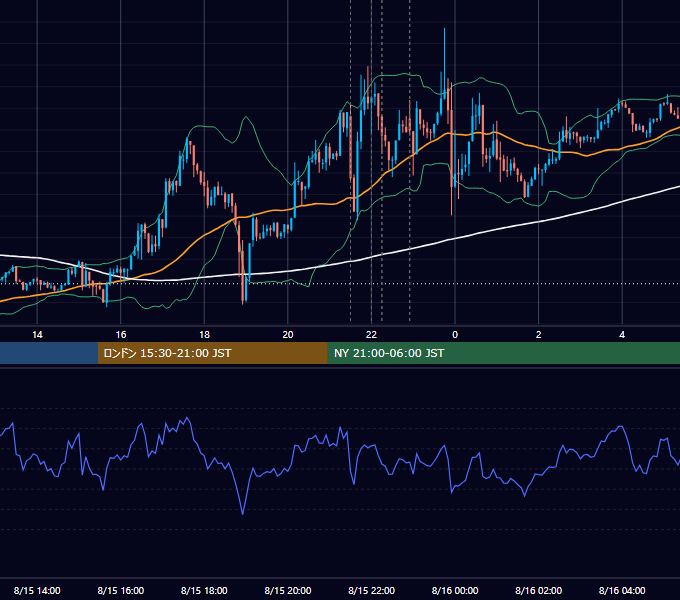Click the 8/16 02:00 time label
The image size is (680, 600).
(x=539, y=590)
